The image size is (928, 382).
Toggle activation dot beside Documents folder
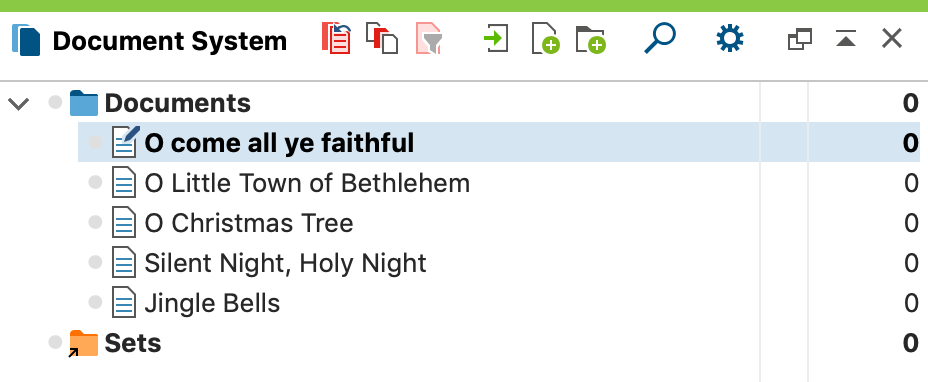[x=55, y=102]
